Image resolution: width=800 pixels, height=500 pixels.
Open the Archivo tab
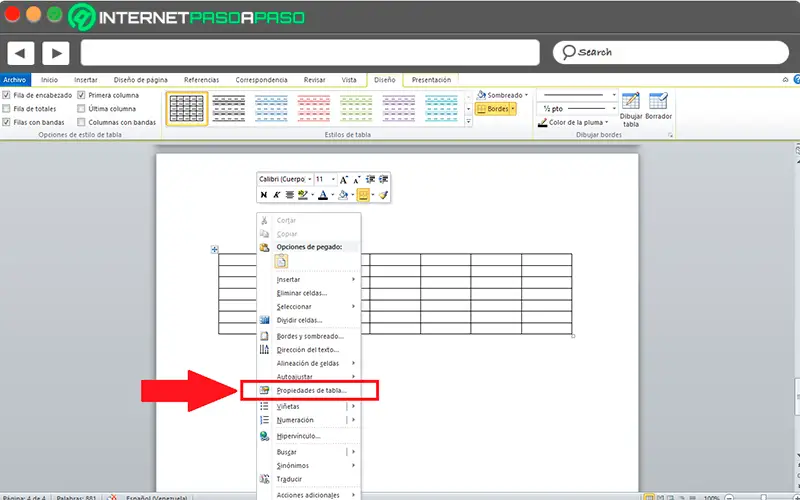coord(15,80)
